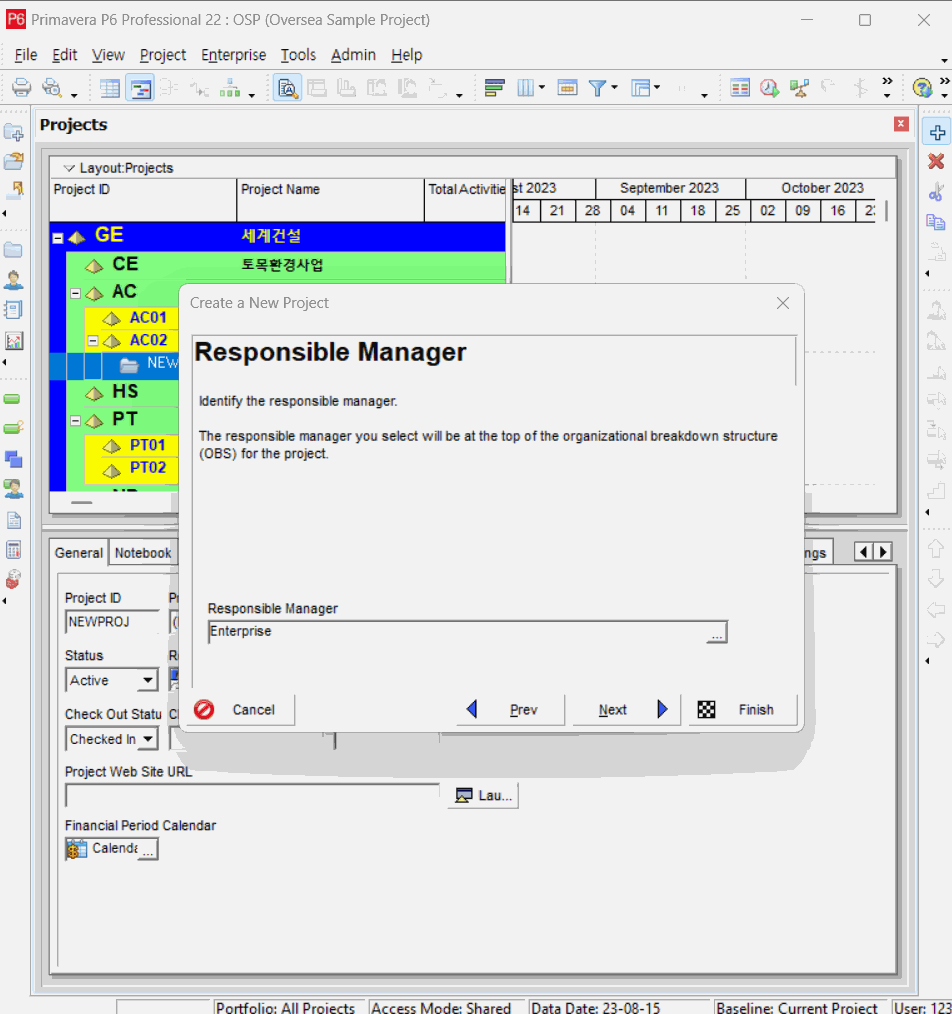Image resolution: width=952 pixels, height=1014 pixels.
Task: Click Cancel in the wizard
Action: pyautogui.click(x=243, y=710)
